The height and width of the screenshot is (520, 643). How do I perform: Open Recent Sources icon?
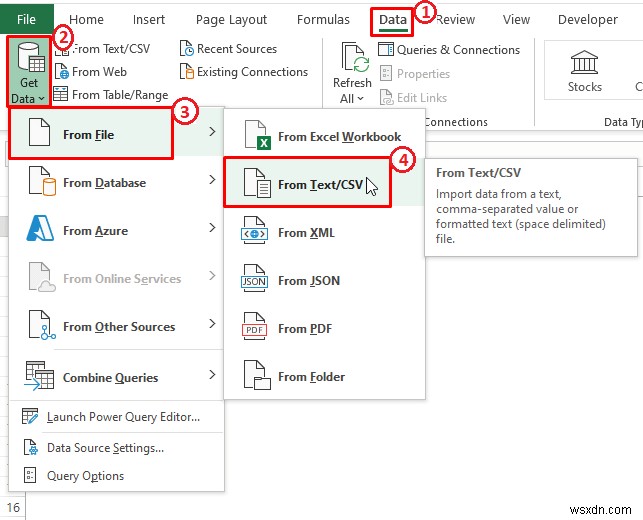click(186, 49)
